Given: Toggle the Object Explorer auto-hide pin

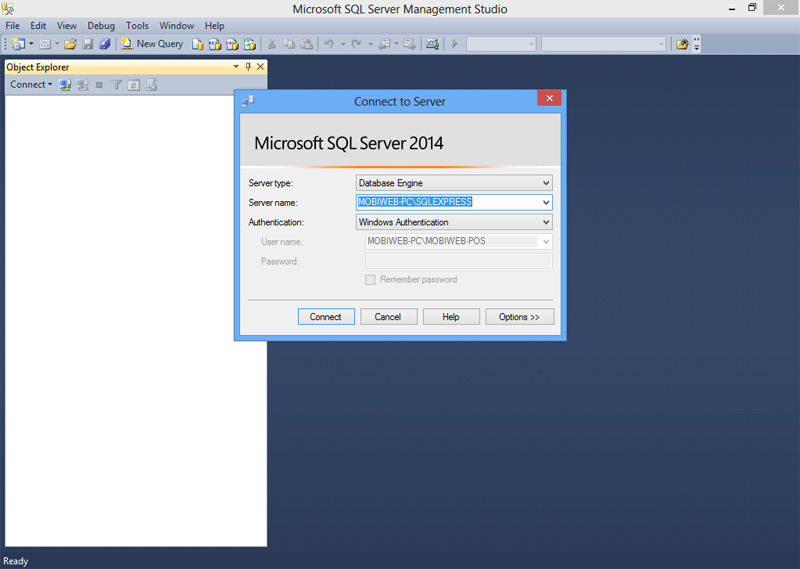Looking at the screenshot, I should point(248,67).
